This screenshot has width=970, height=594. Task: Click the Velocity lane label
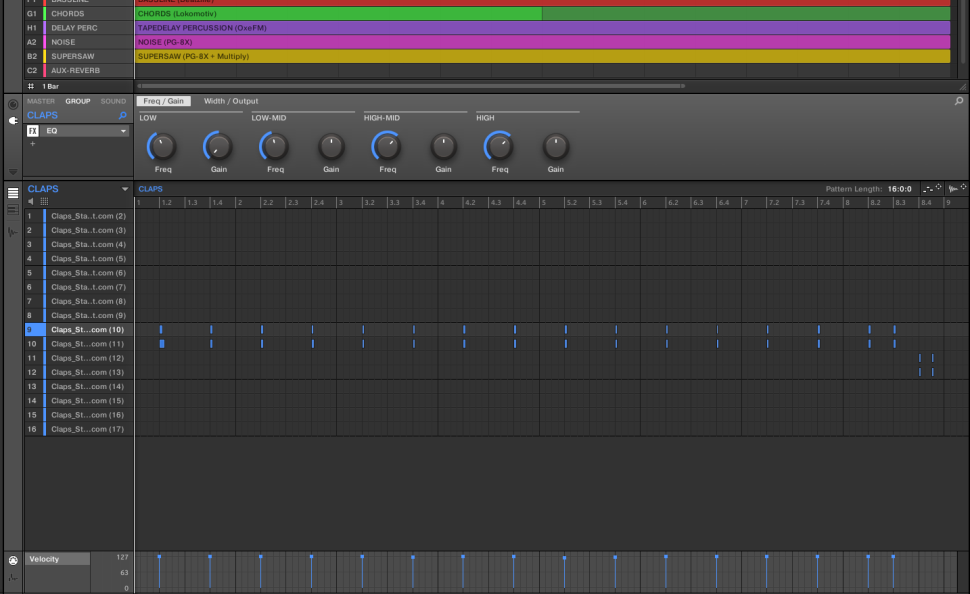pyautogui.click(x=58, y=559)
